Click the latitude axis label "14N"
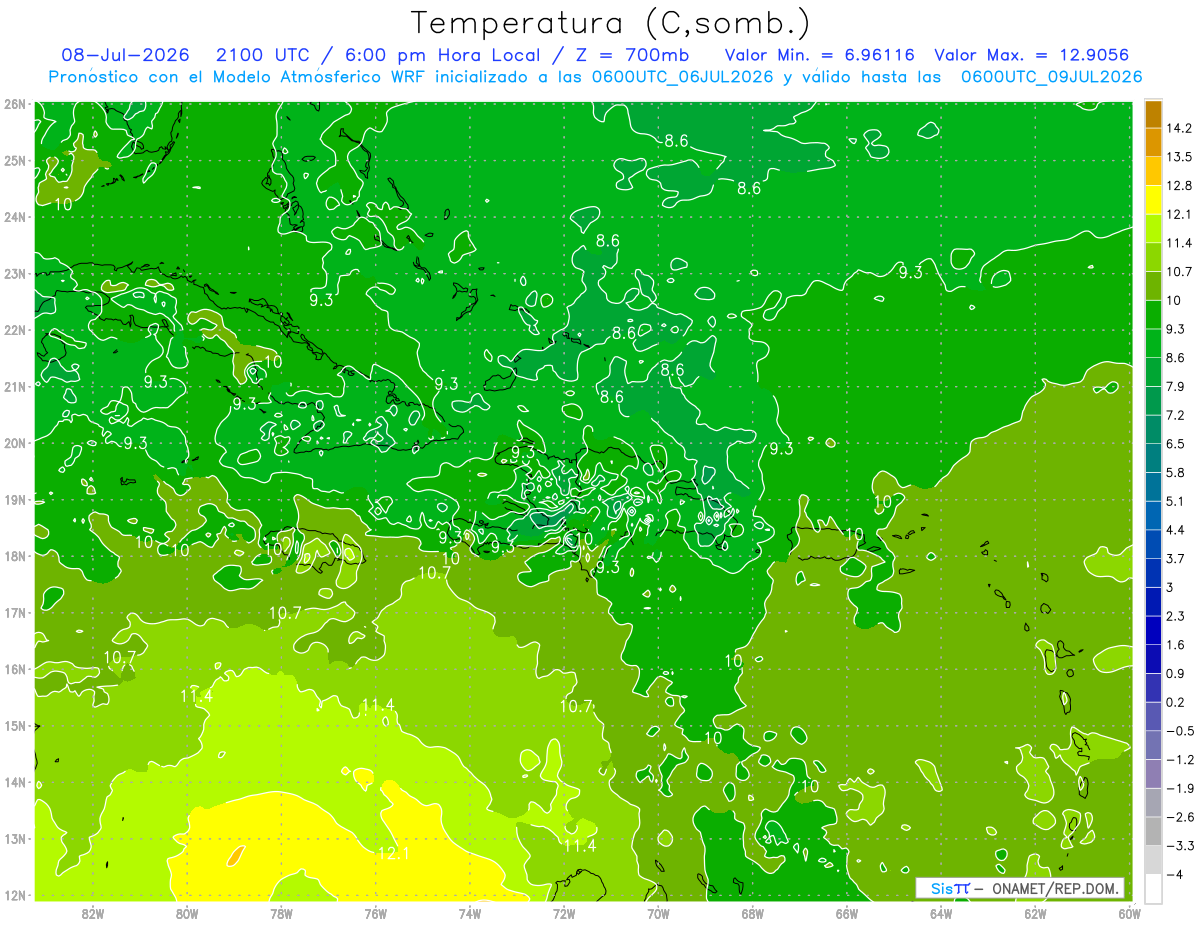Screen dimensions: 1200x927 (14, 782)
